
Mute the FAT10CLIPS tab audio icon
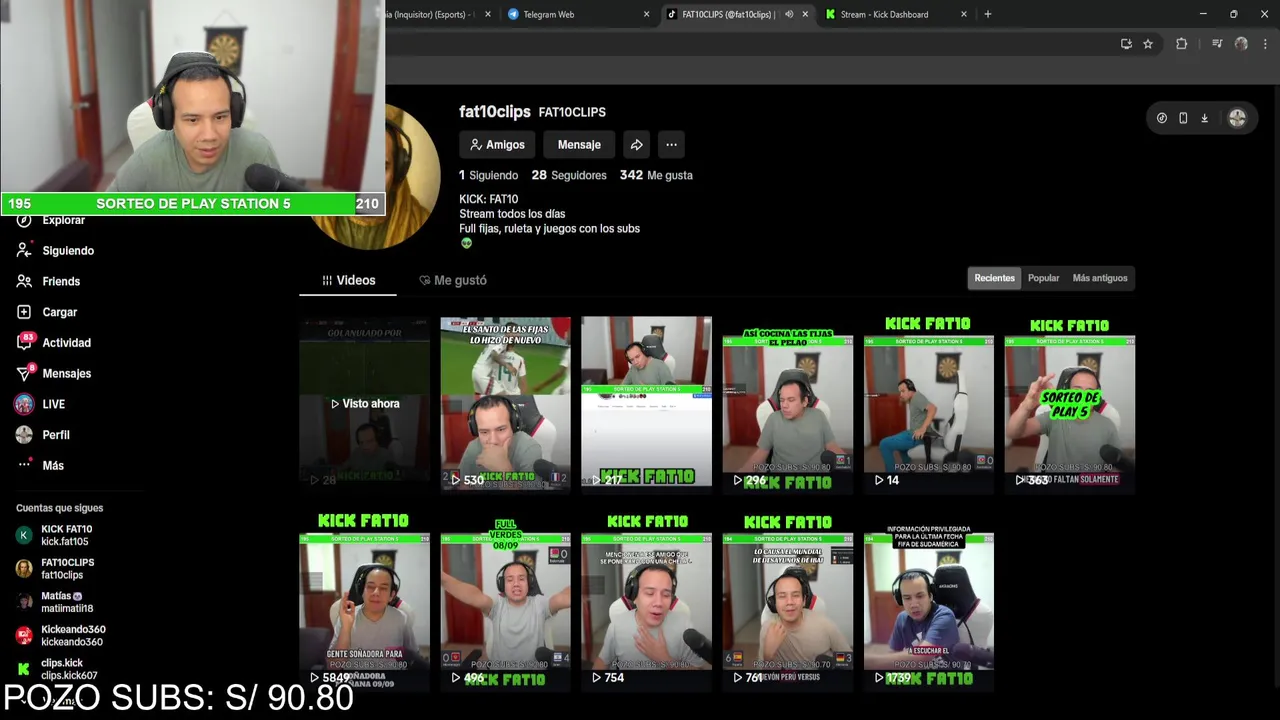pyautogui.click(x=789, y=14)
